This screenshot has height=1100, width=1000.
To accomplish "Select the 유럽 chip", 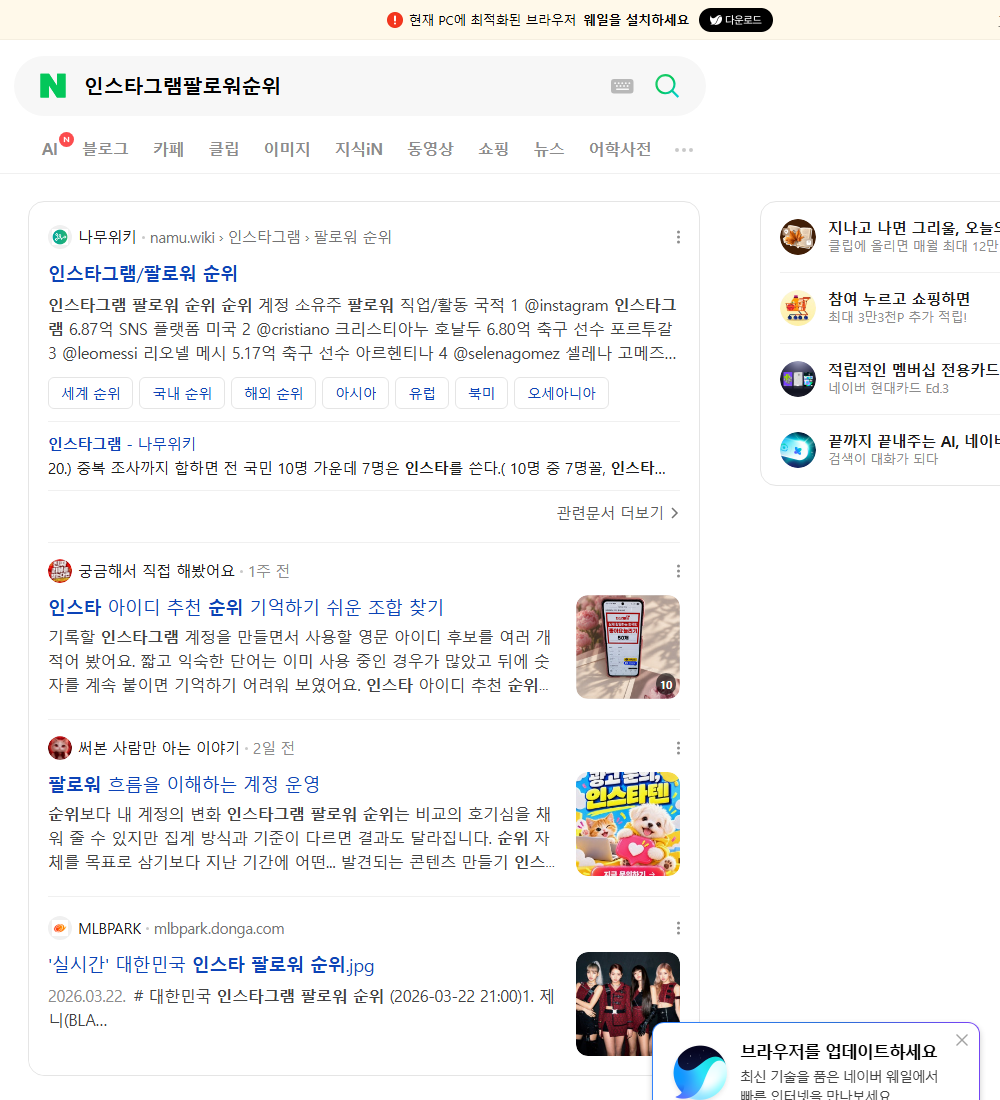I will point(422,393).
